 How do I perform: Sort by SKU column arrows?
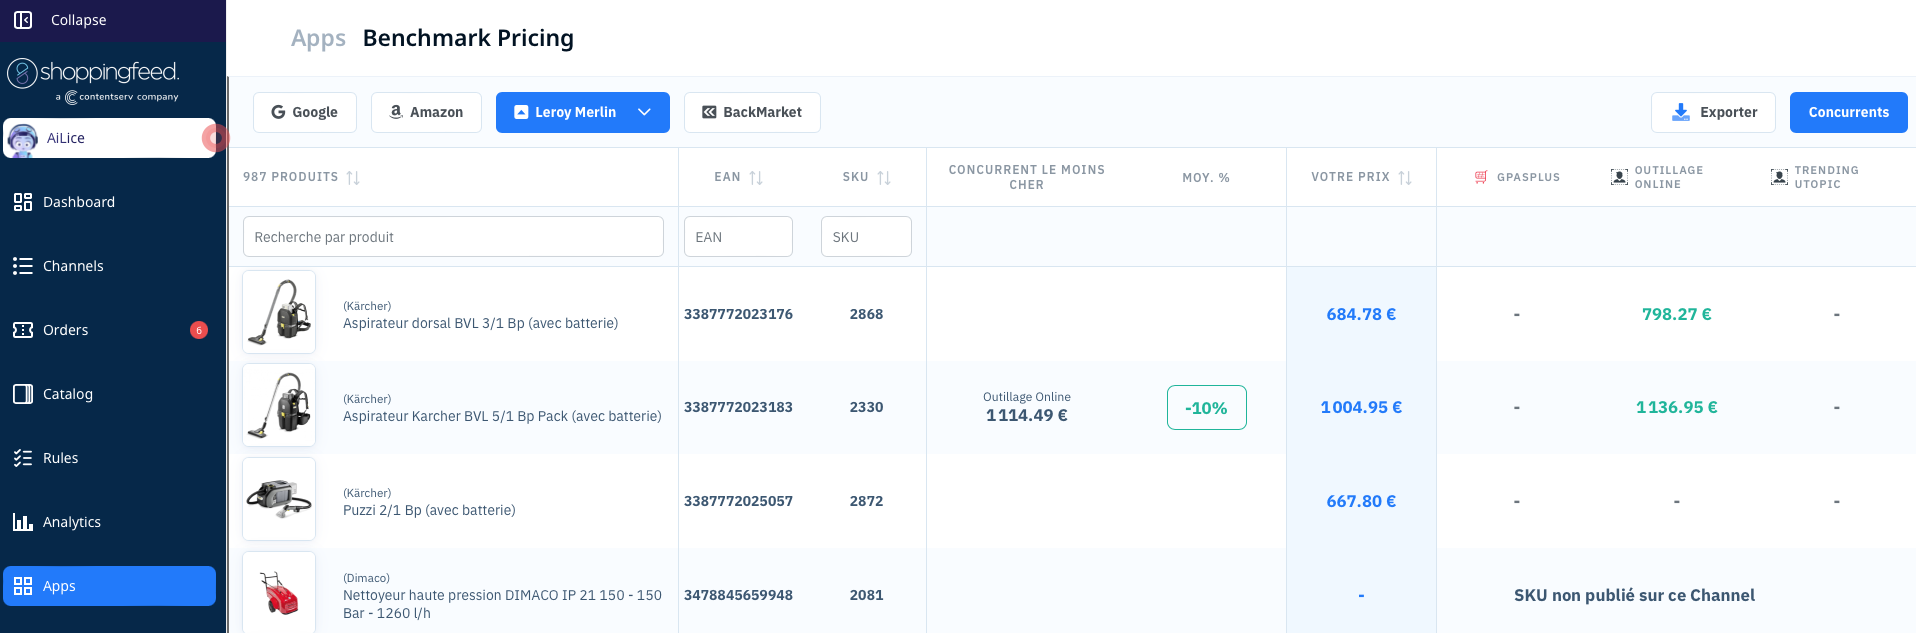coord(884,177)
